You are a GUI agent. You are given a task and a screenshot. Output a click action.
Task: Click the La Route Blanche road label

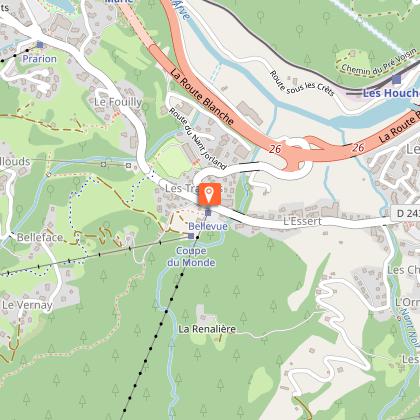point(202,96)
